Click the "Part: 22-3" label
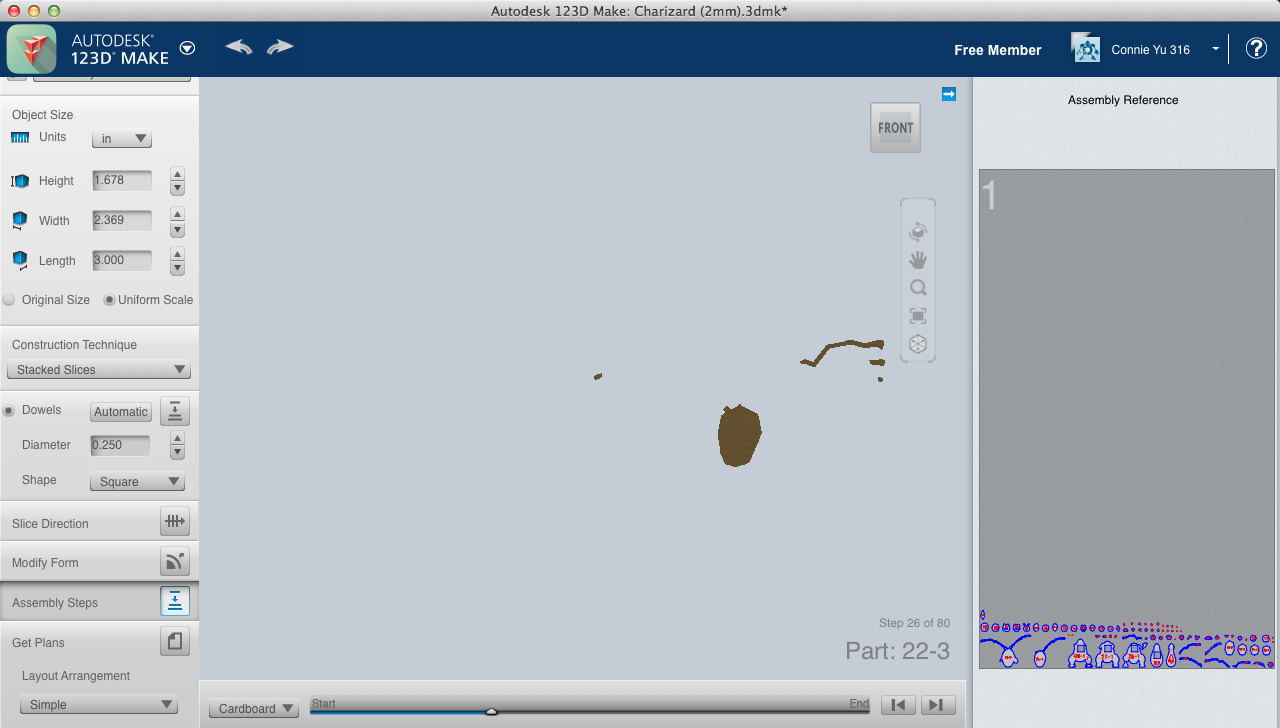The image size is (1280, 728). [897, 651]
